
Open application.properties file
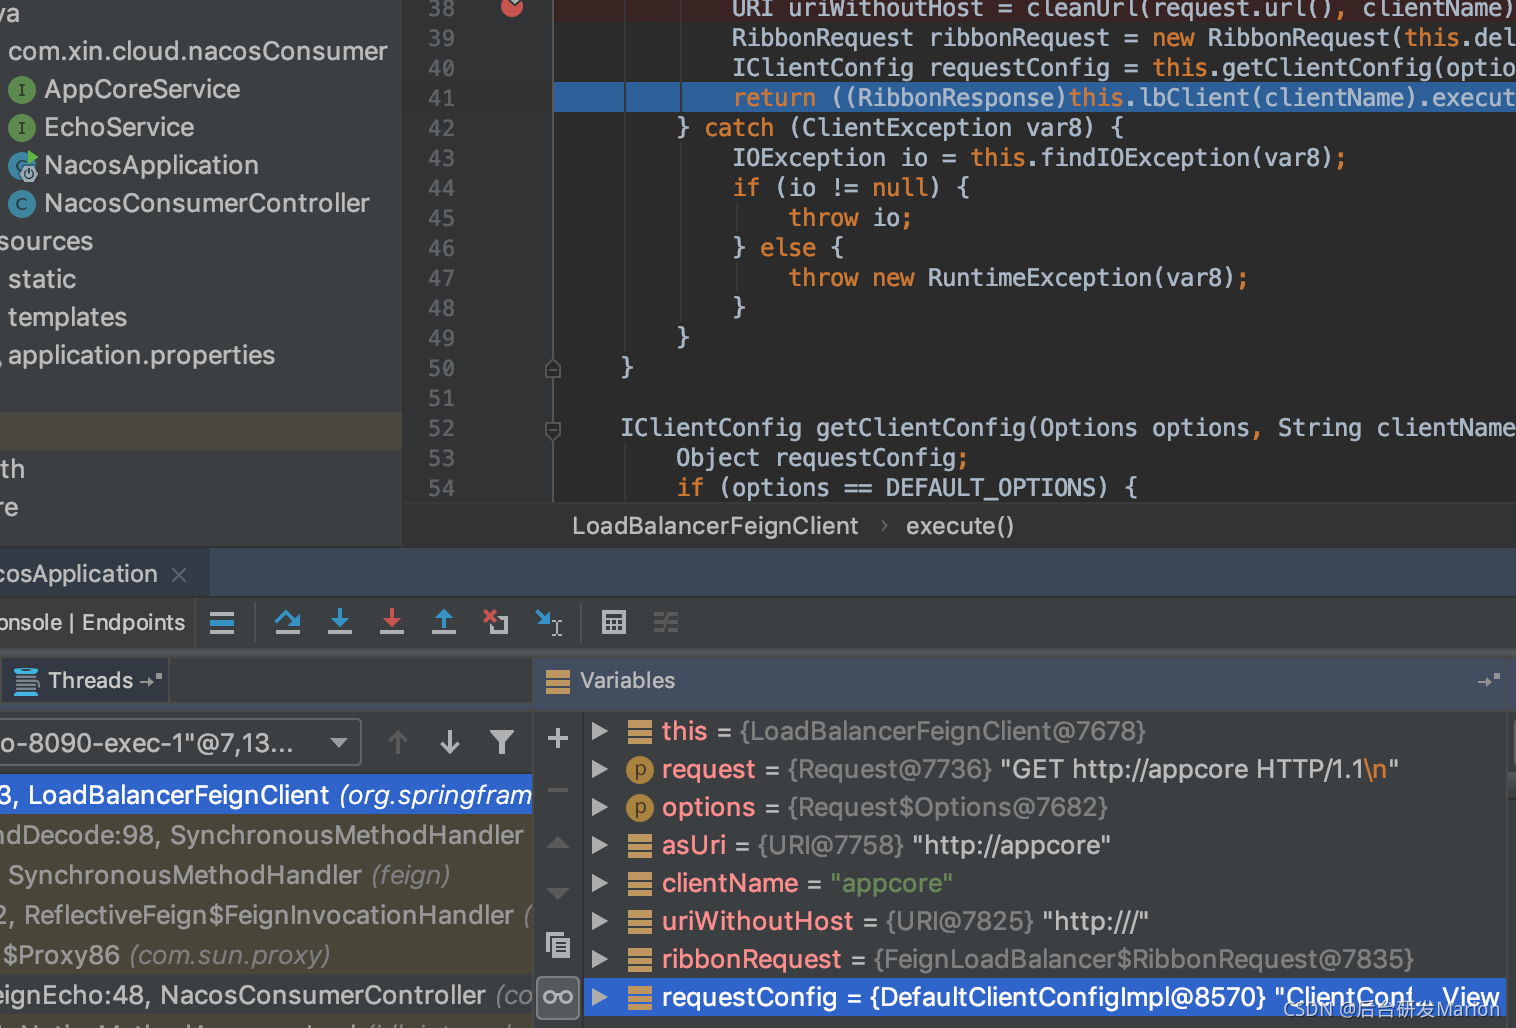coord(141,355)
